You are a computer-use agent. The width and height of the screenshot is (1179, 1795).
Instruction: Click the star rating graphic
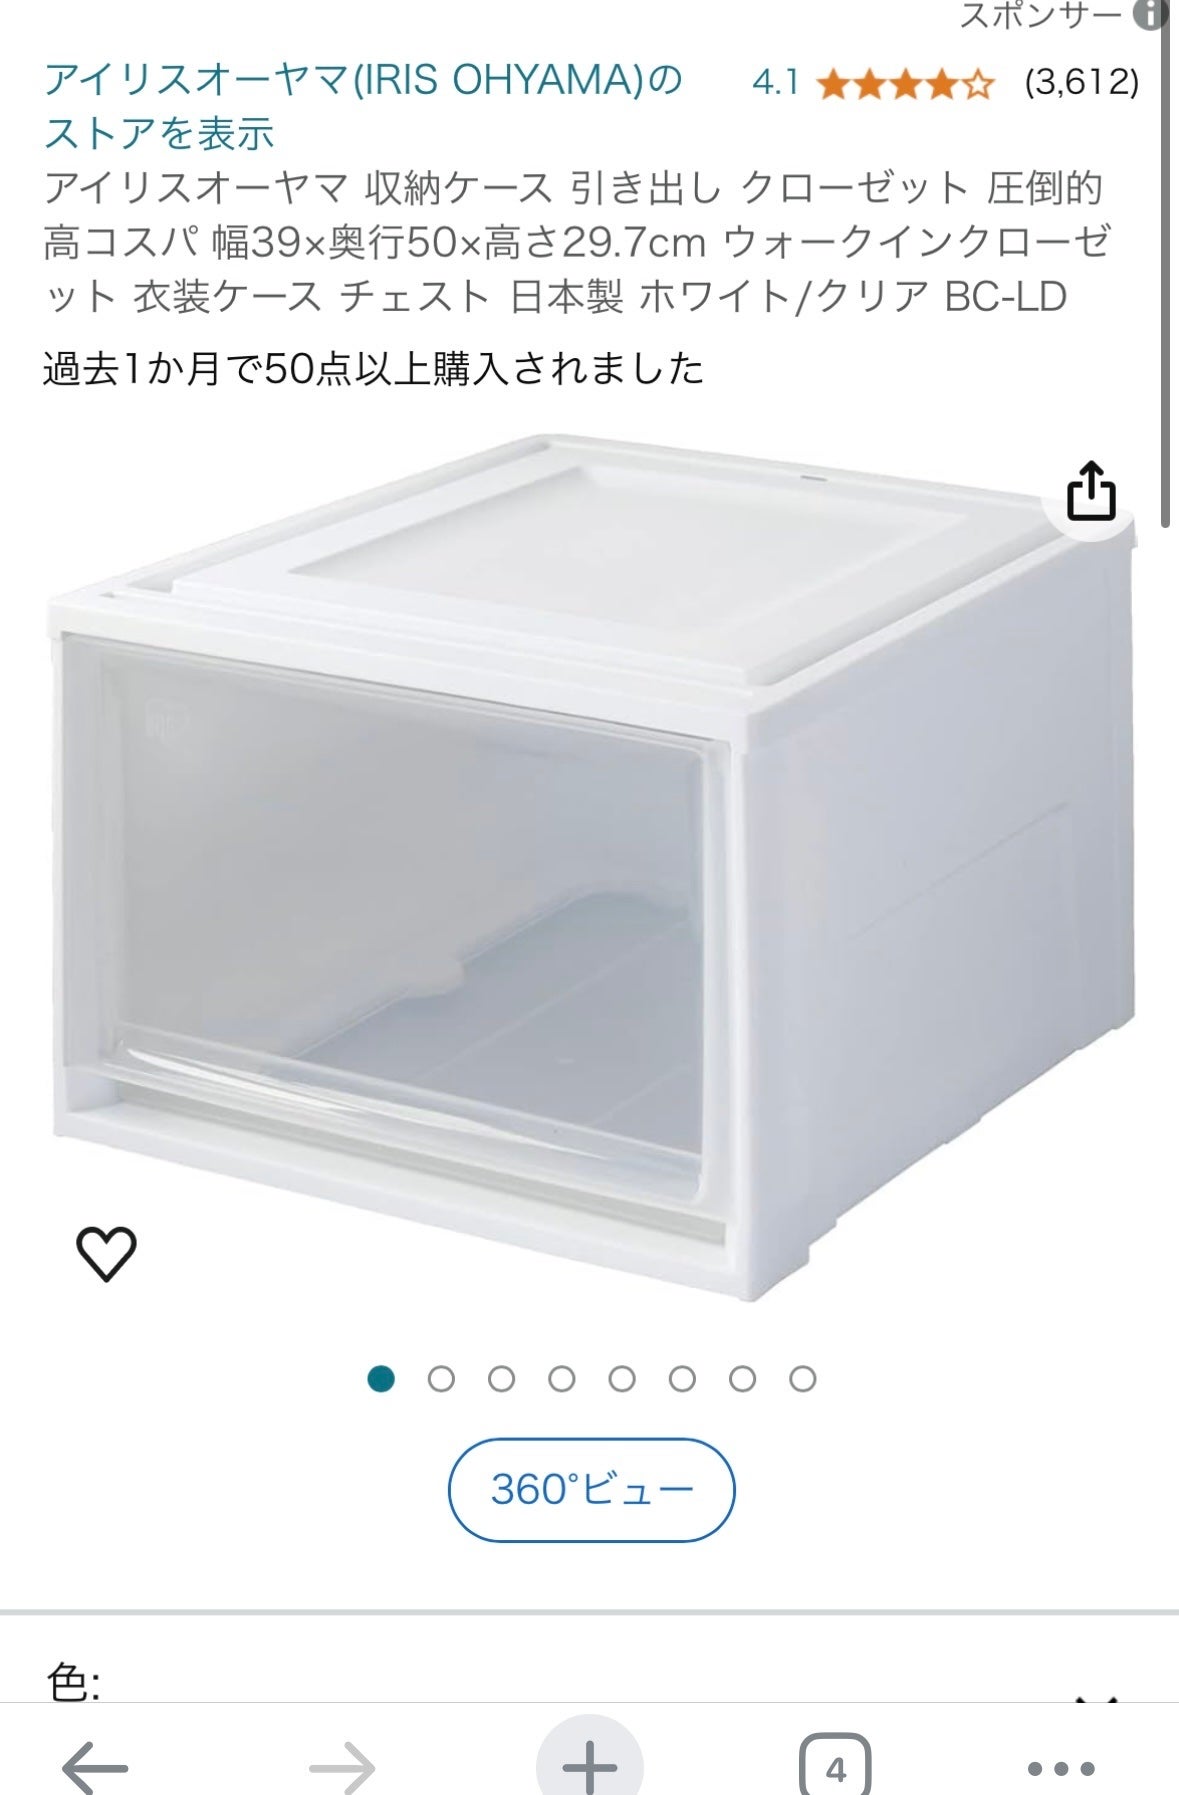tap(906, 84)
